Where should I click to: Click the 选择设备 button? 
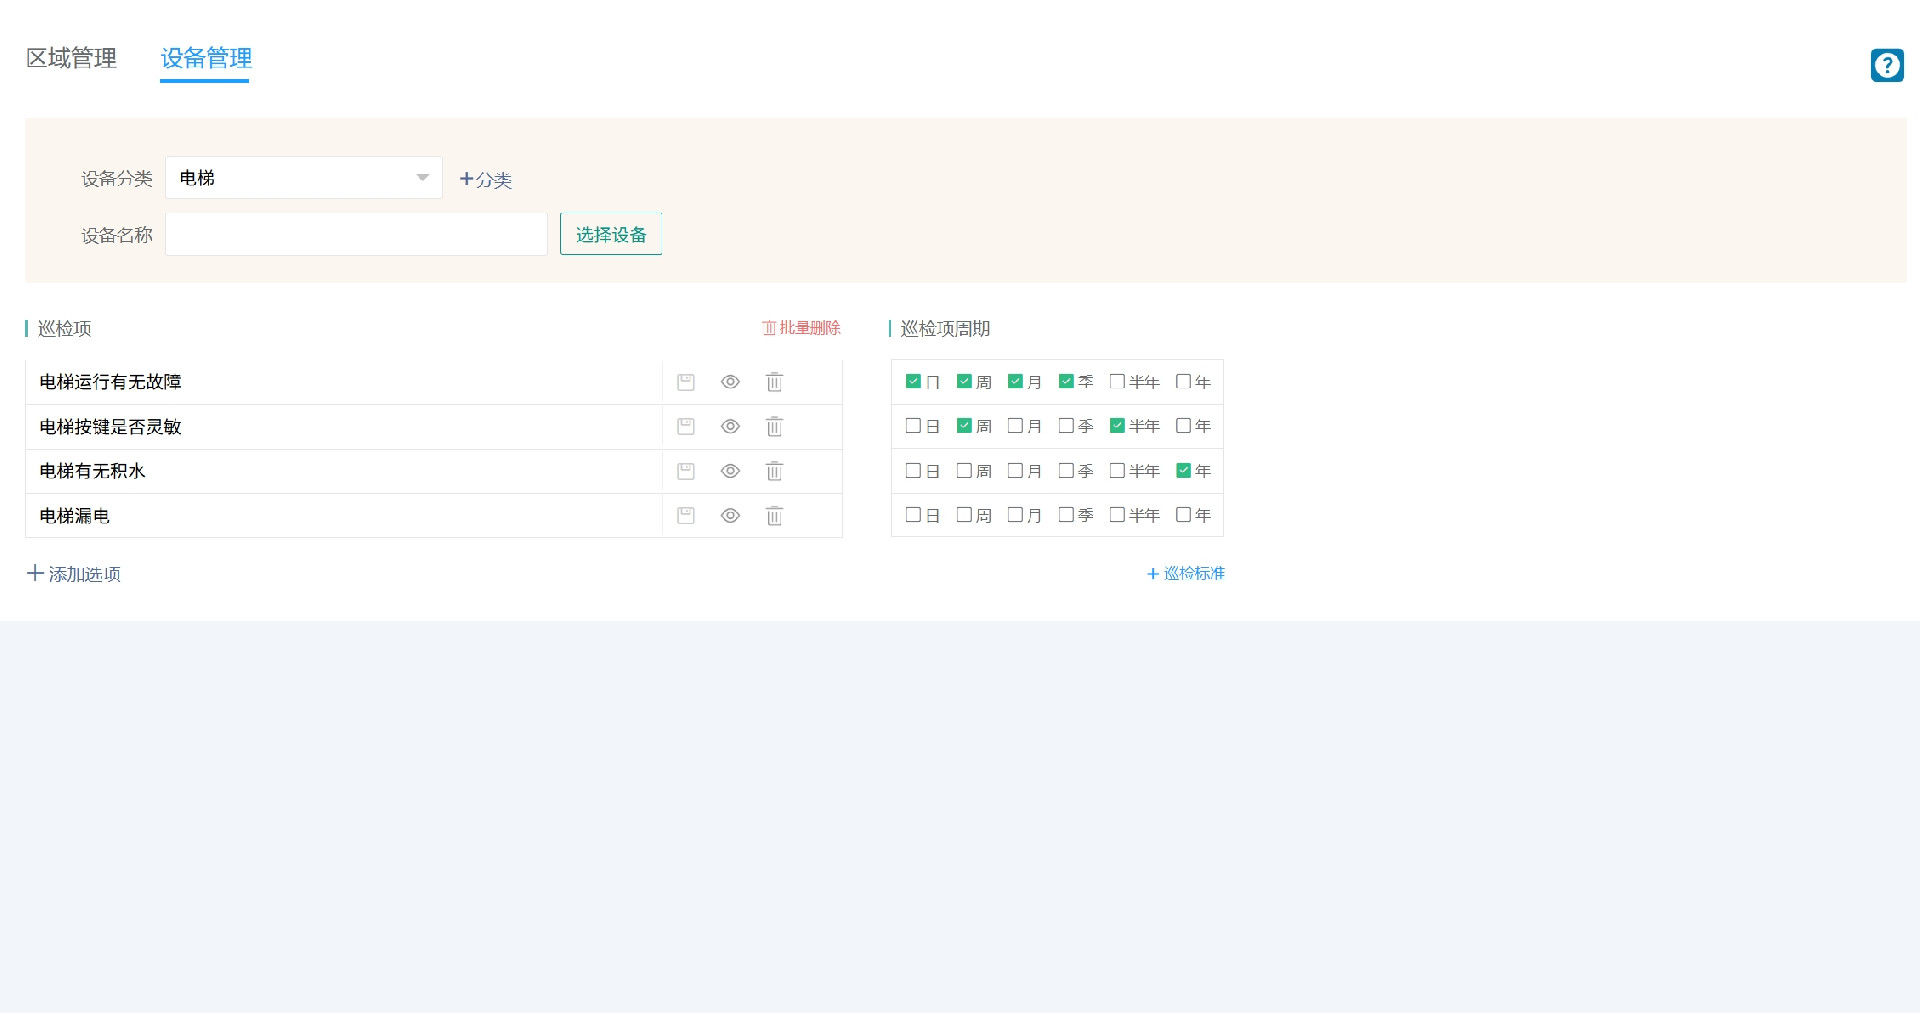click(611, 234)
